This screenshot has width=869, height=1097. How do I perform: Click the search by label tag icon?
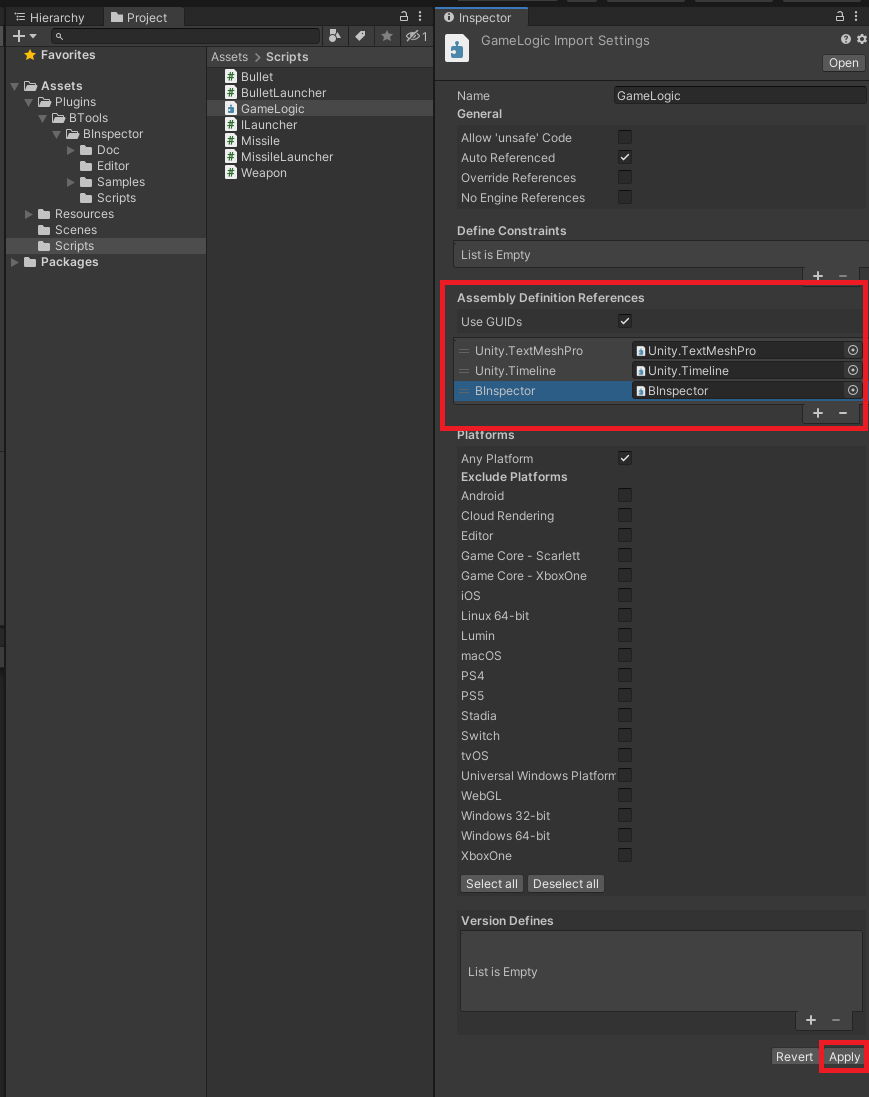click(x=360, y=35)
